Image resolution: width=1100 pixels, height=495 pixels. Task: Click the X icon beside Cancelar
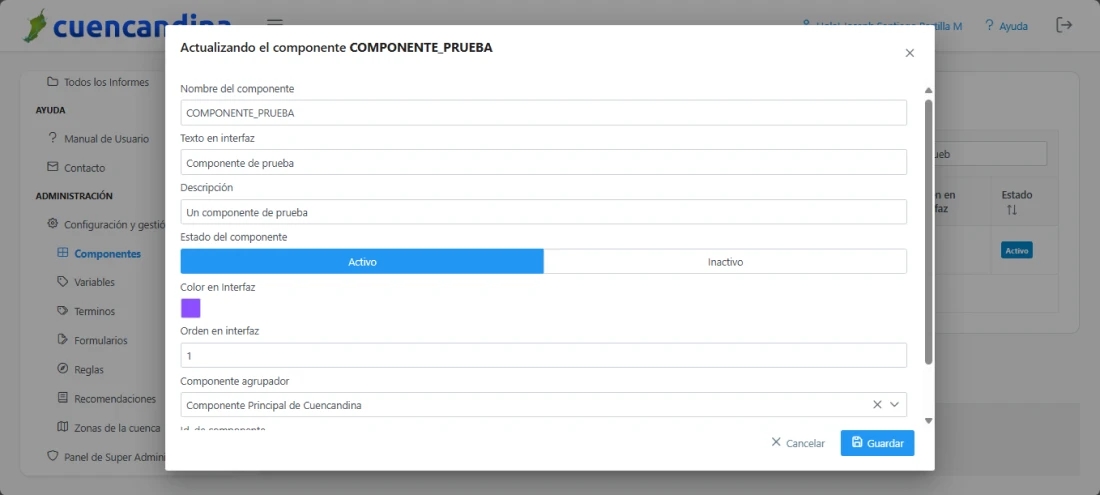[776, 442]
